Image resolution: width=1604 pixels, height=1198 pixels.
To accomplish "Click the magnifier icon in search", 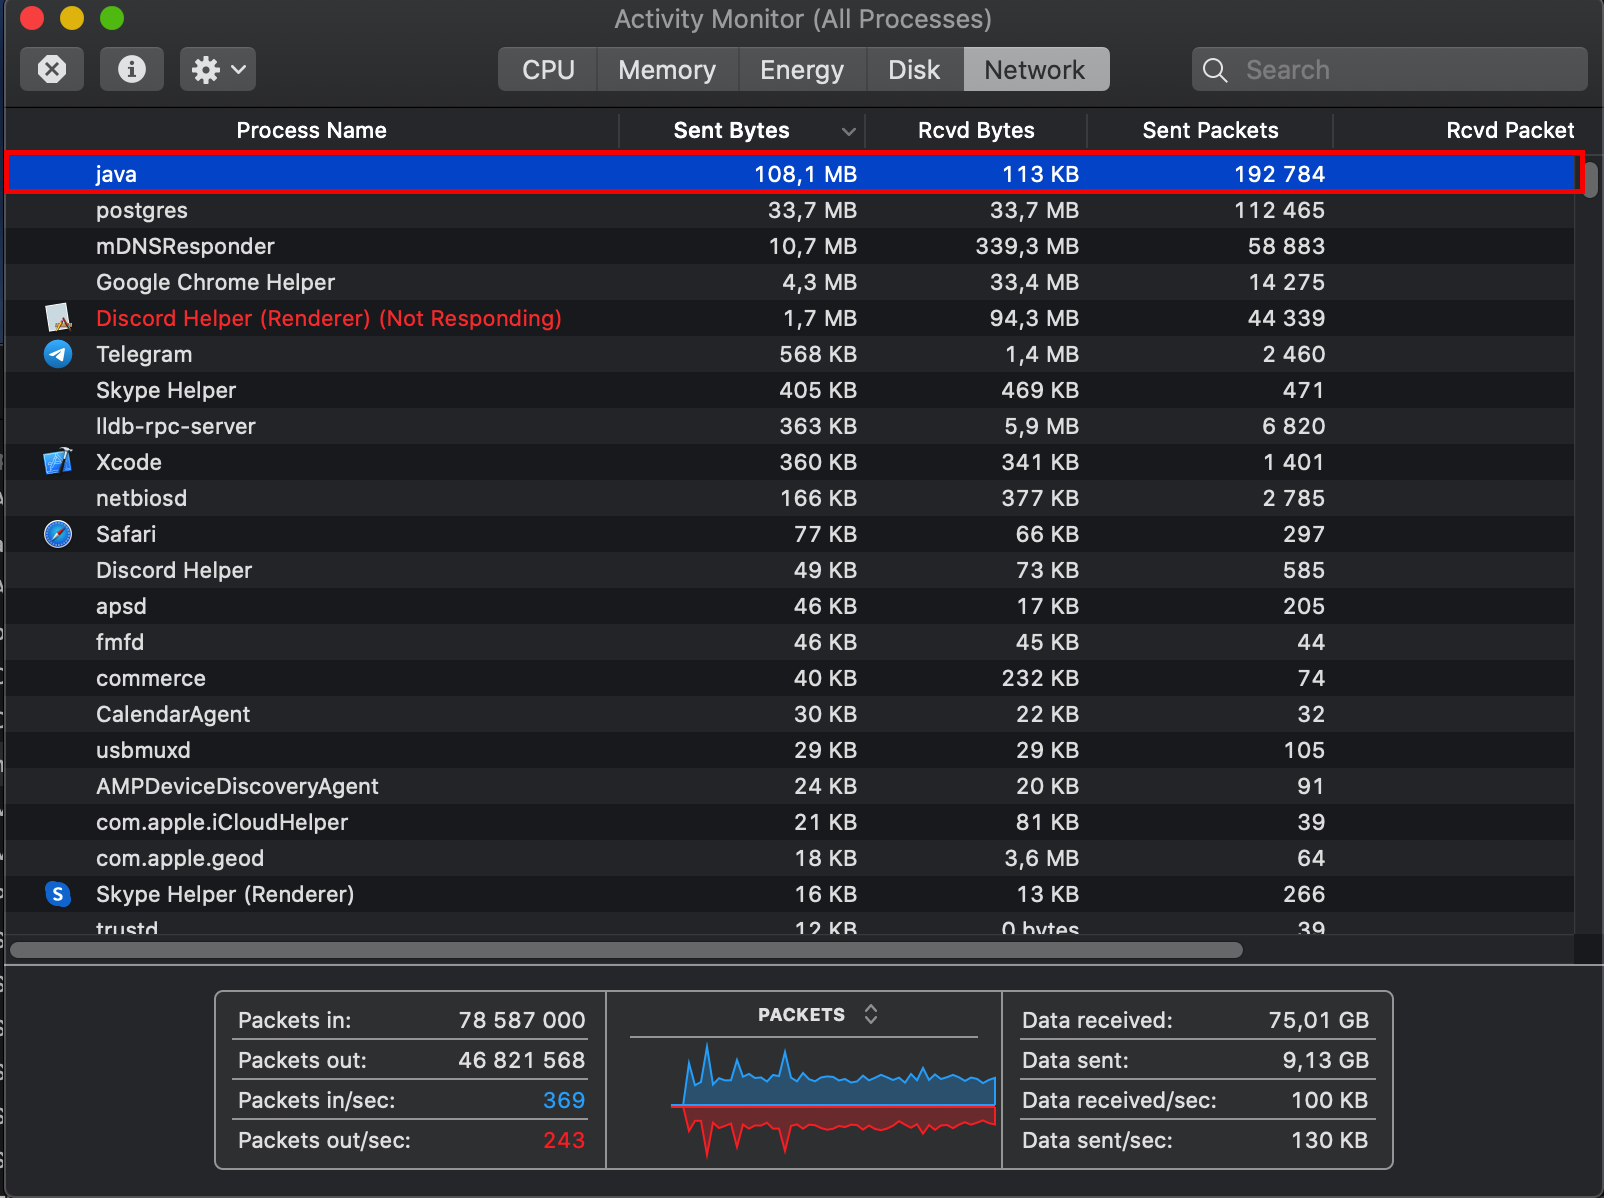I will tap(1215, 70).
